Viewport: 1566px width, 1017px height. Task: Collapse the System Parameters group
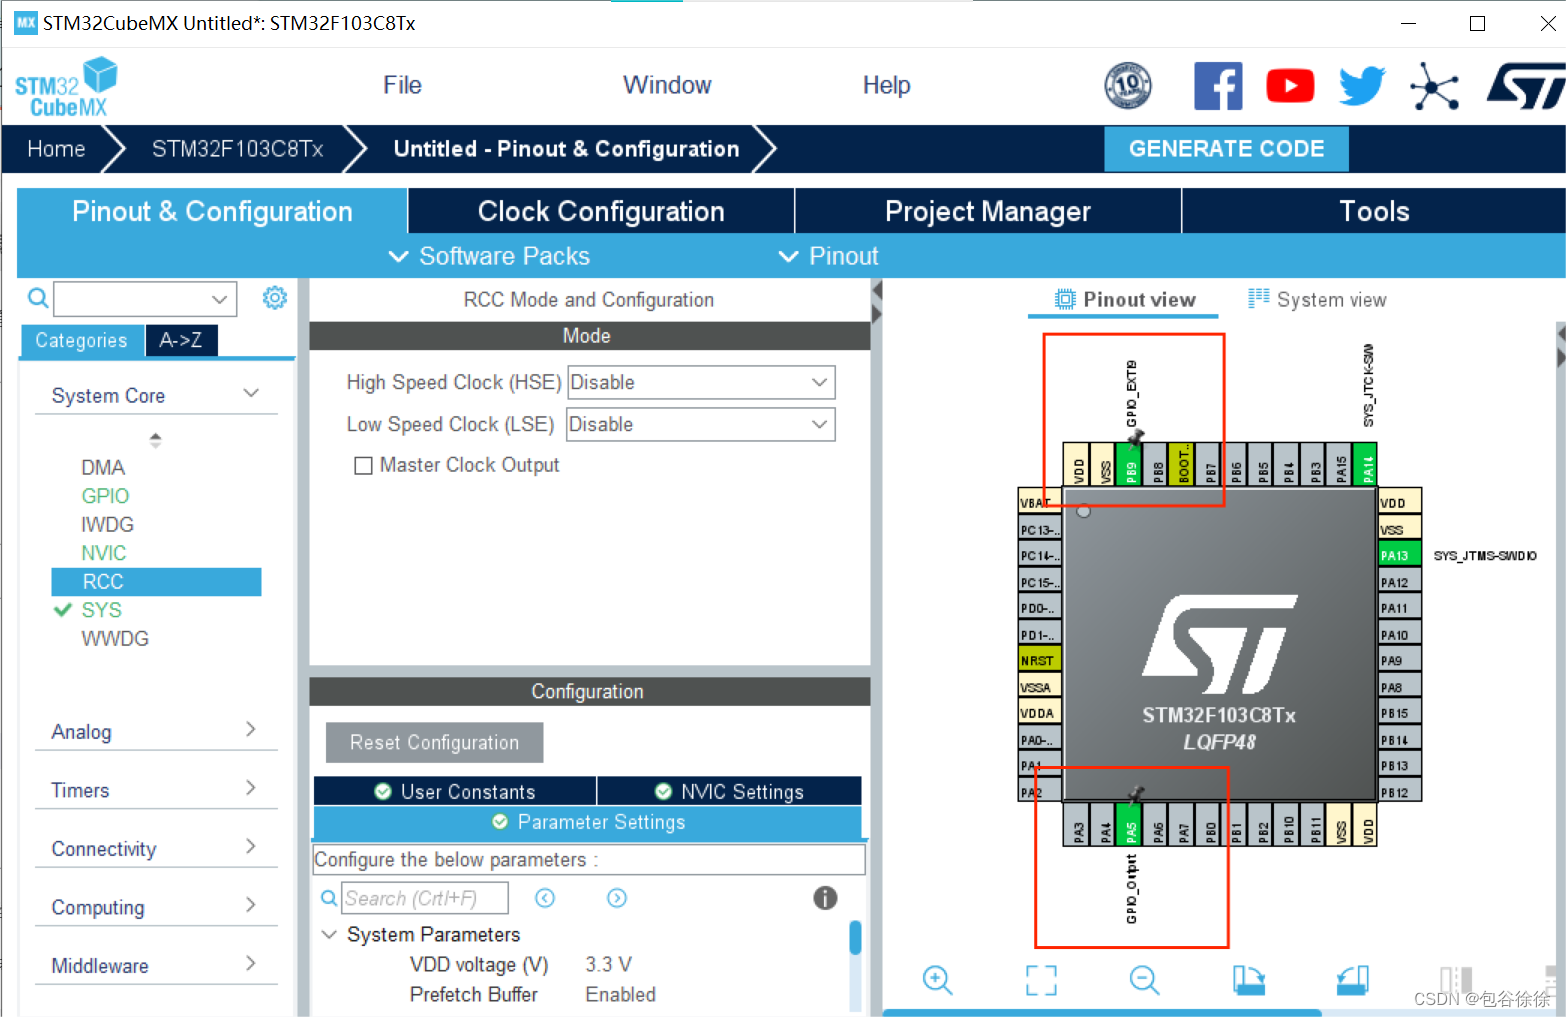click(x=329, y=934)
